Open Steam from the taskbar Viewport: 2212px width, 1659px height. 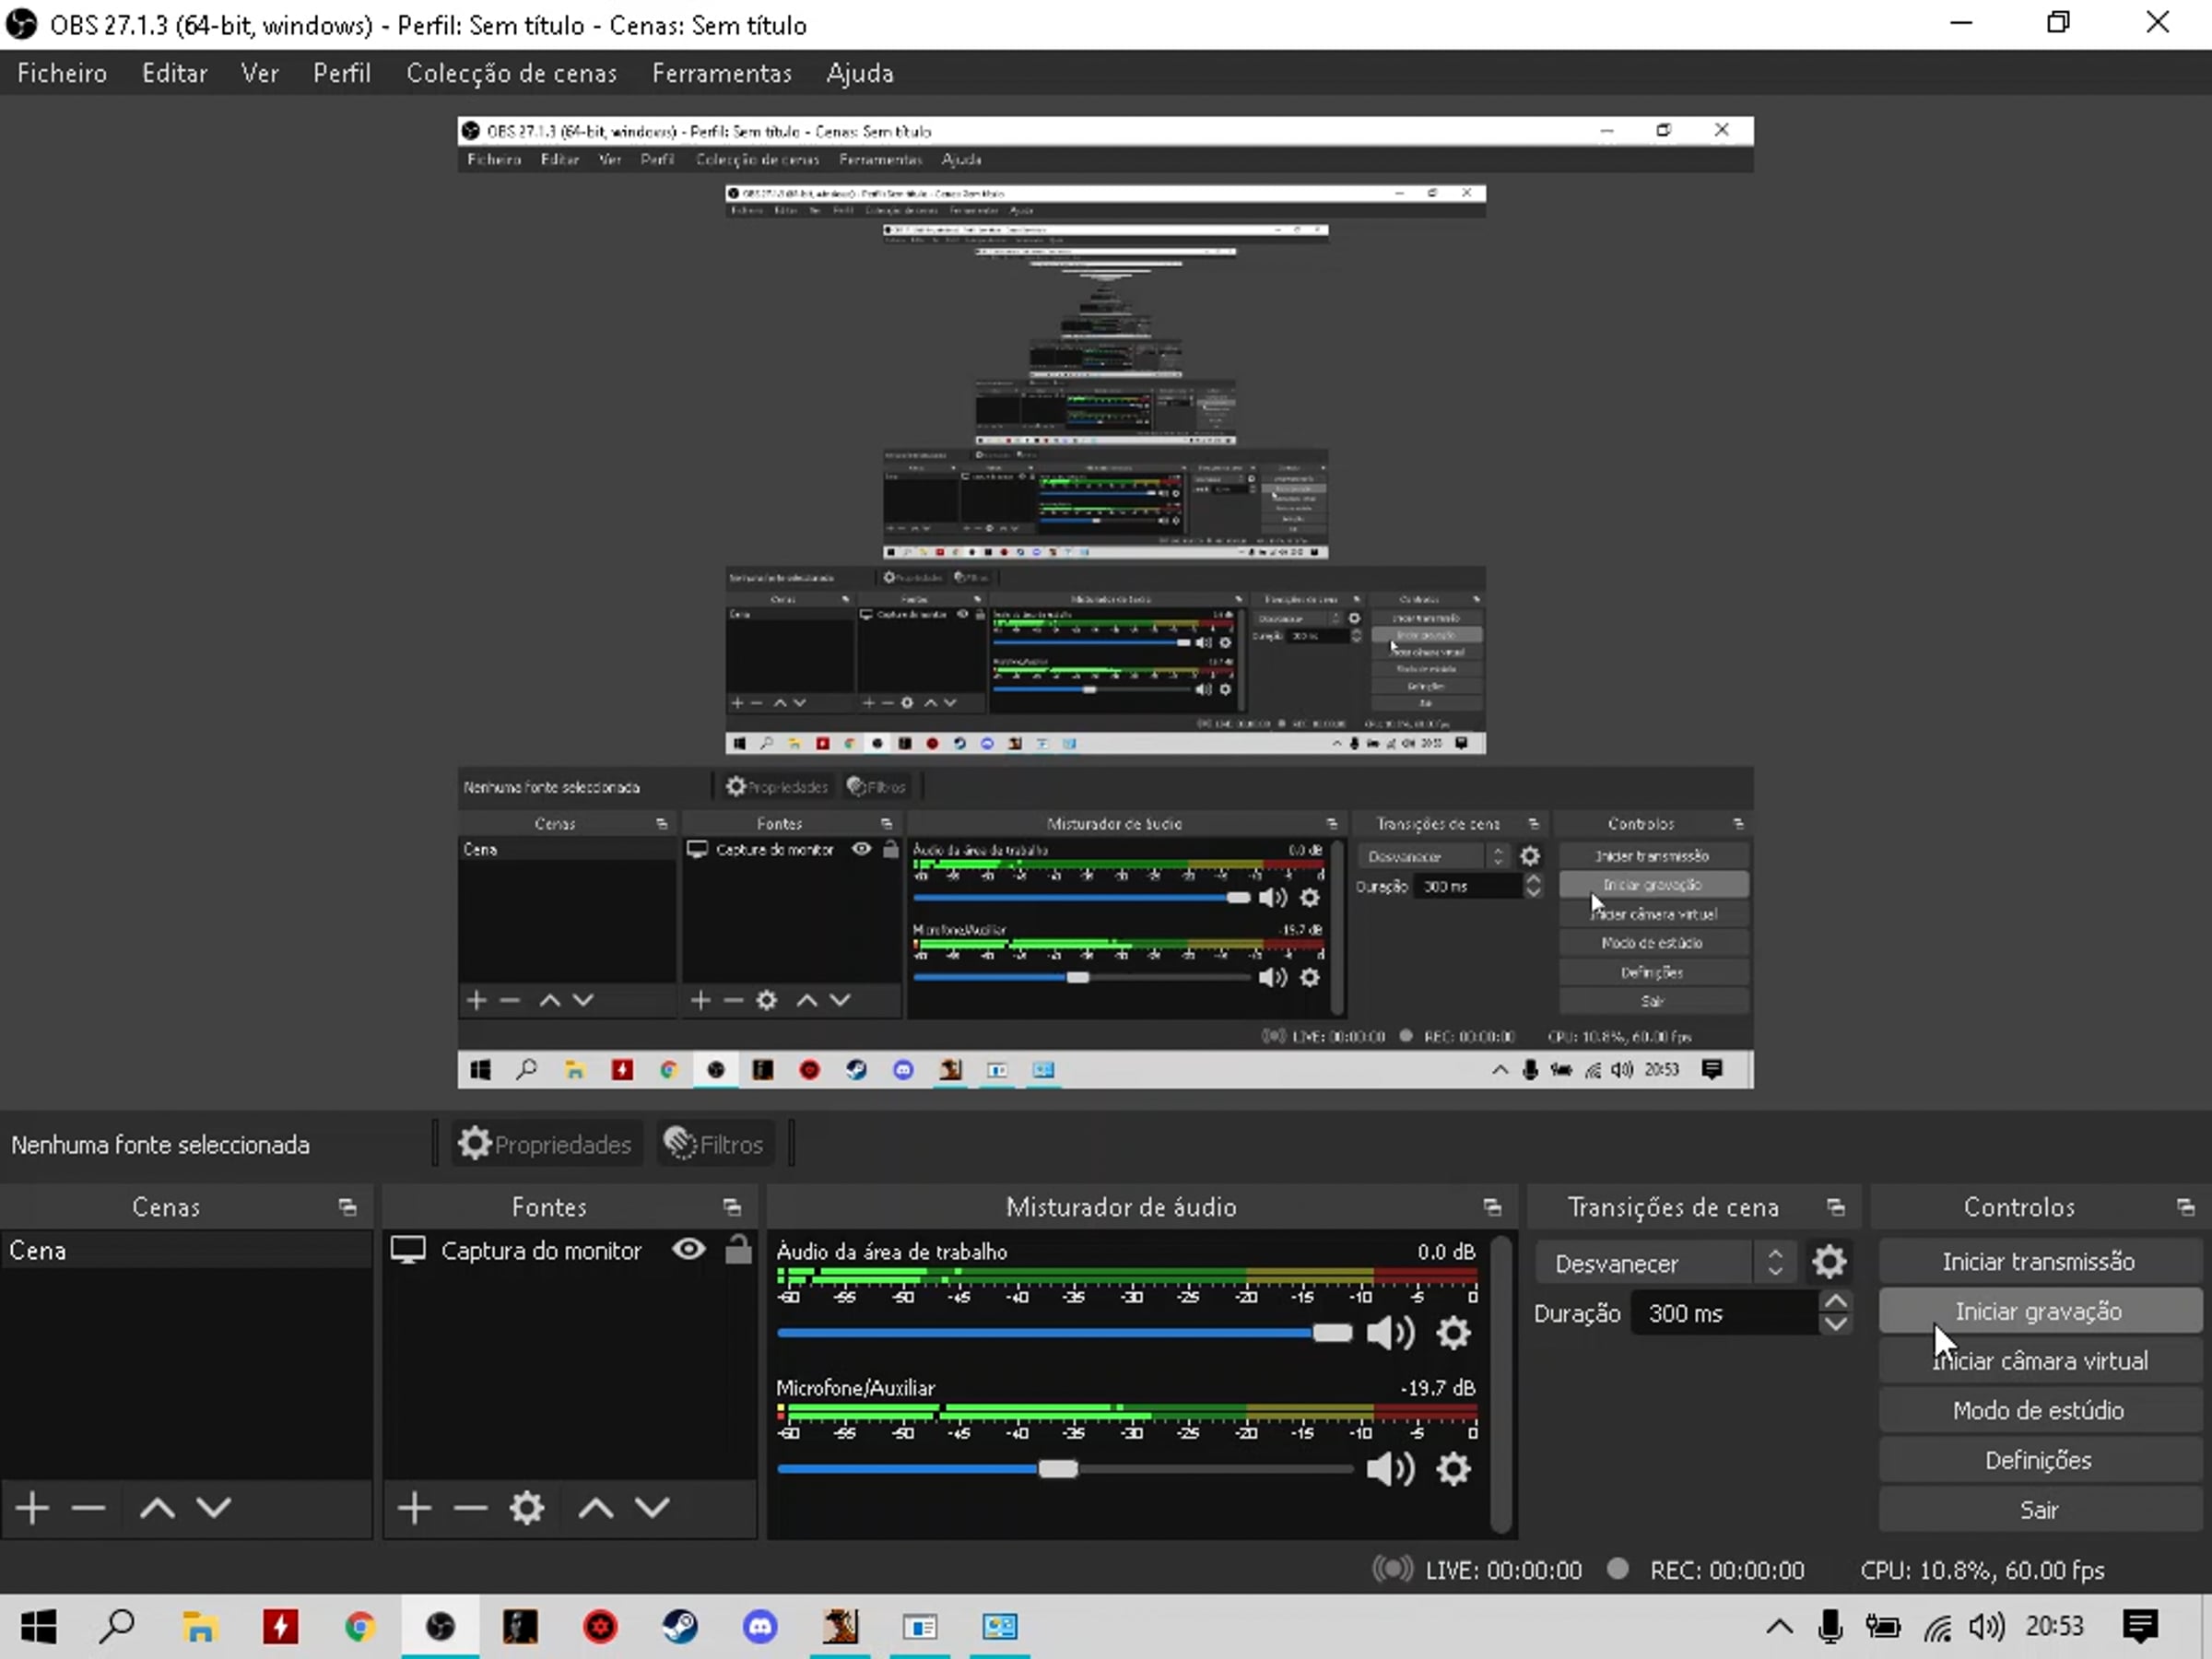[680, 1627]
